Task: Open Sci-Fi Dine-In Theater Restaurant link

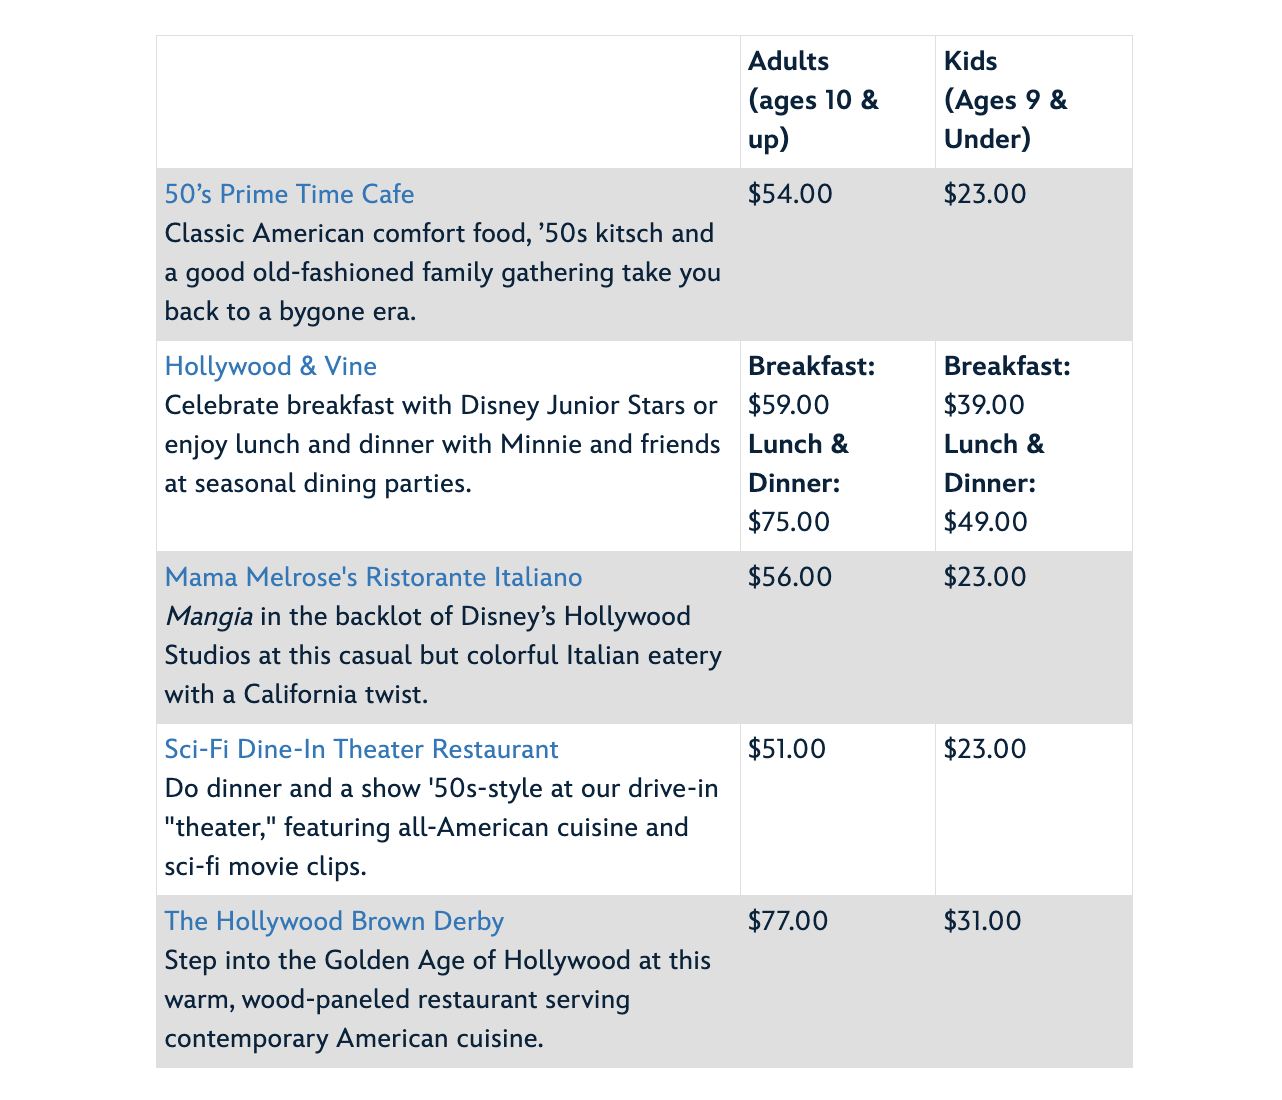Action: point(361,749)
